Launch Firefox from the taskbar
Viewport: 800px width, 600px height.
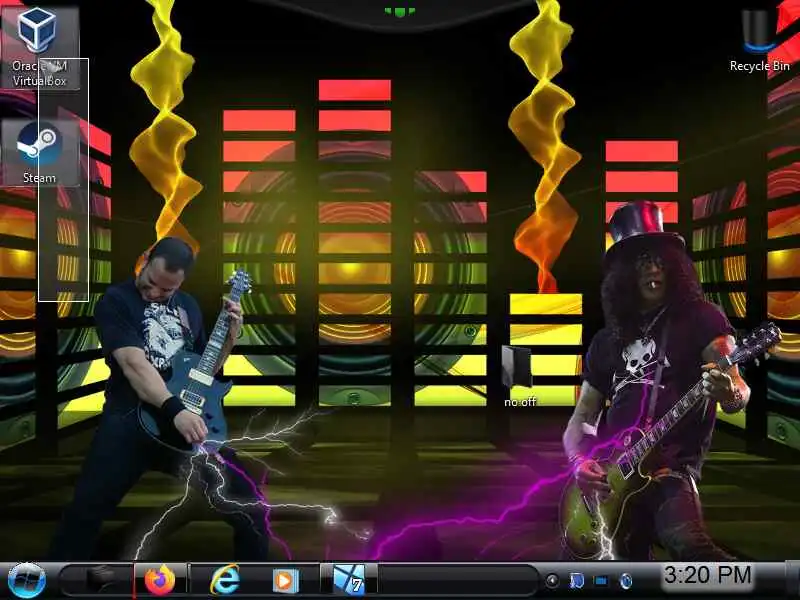(x=160, y=580)
